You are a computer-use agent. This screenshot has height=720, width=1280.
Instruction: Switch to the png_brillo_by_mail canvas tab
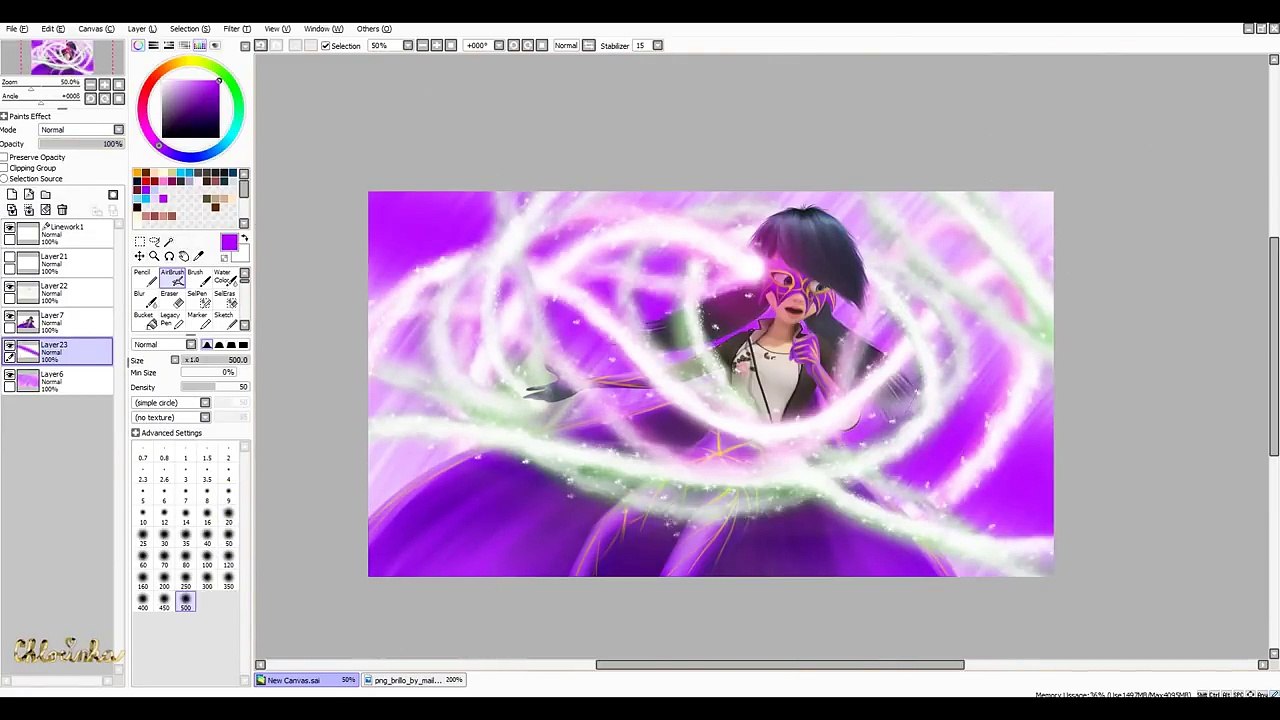[x=413, y=680]
